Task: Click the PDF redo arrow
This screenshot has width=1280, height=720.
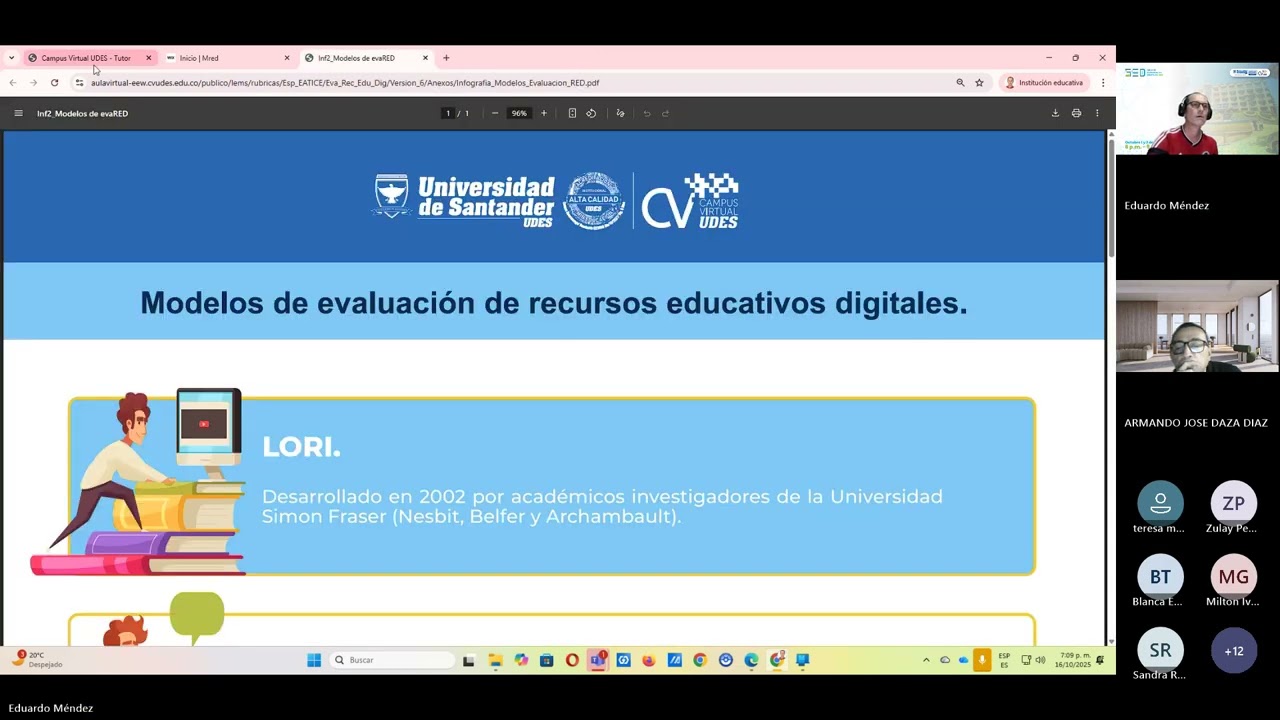Action: [665, 113]
